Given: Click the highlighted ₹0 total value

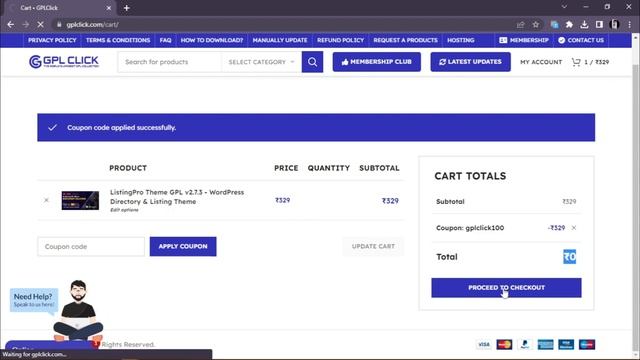Looking at the screenshot, I should [569, 257].
